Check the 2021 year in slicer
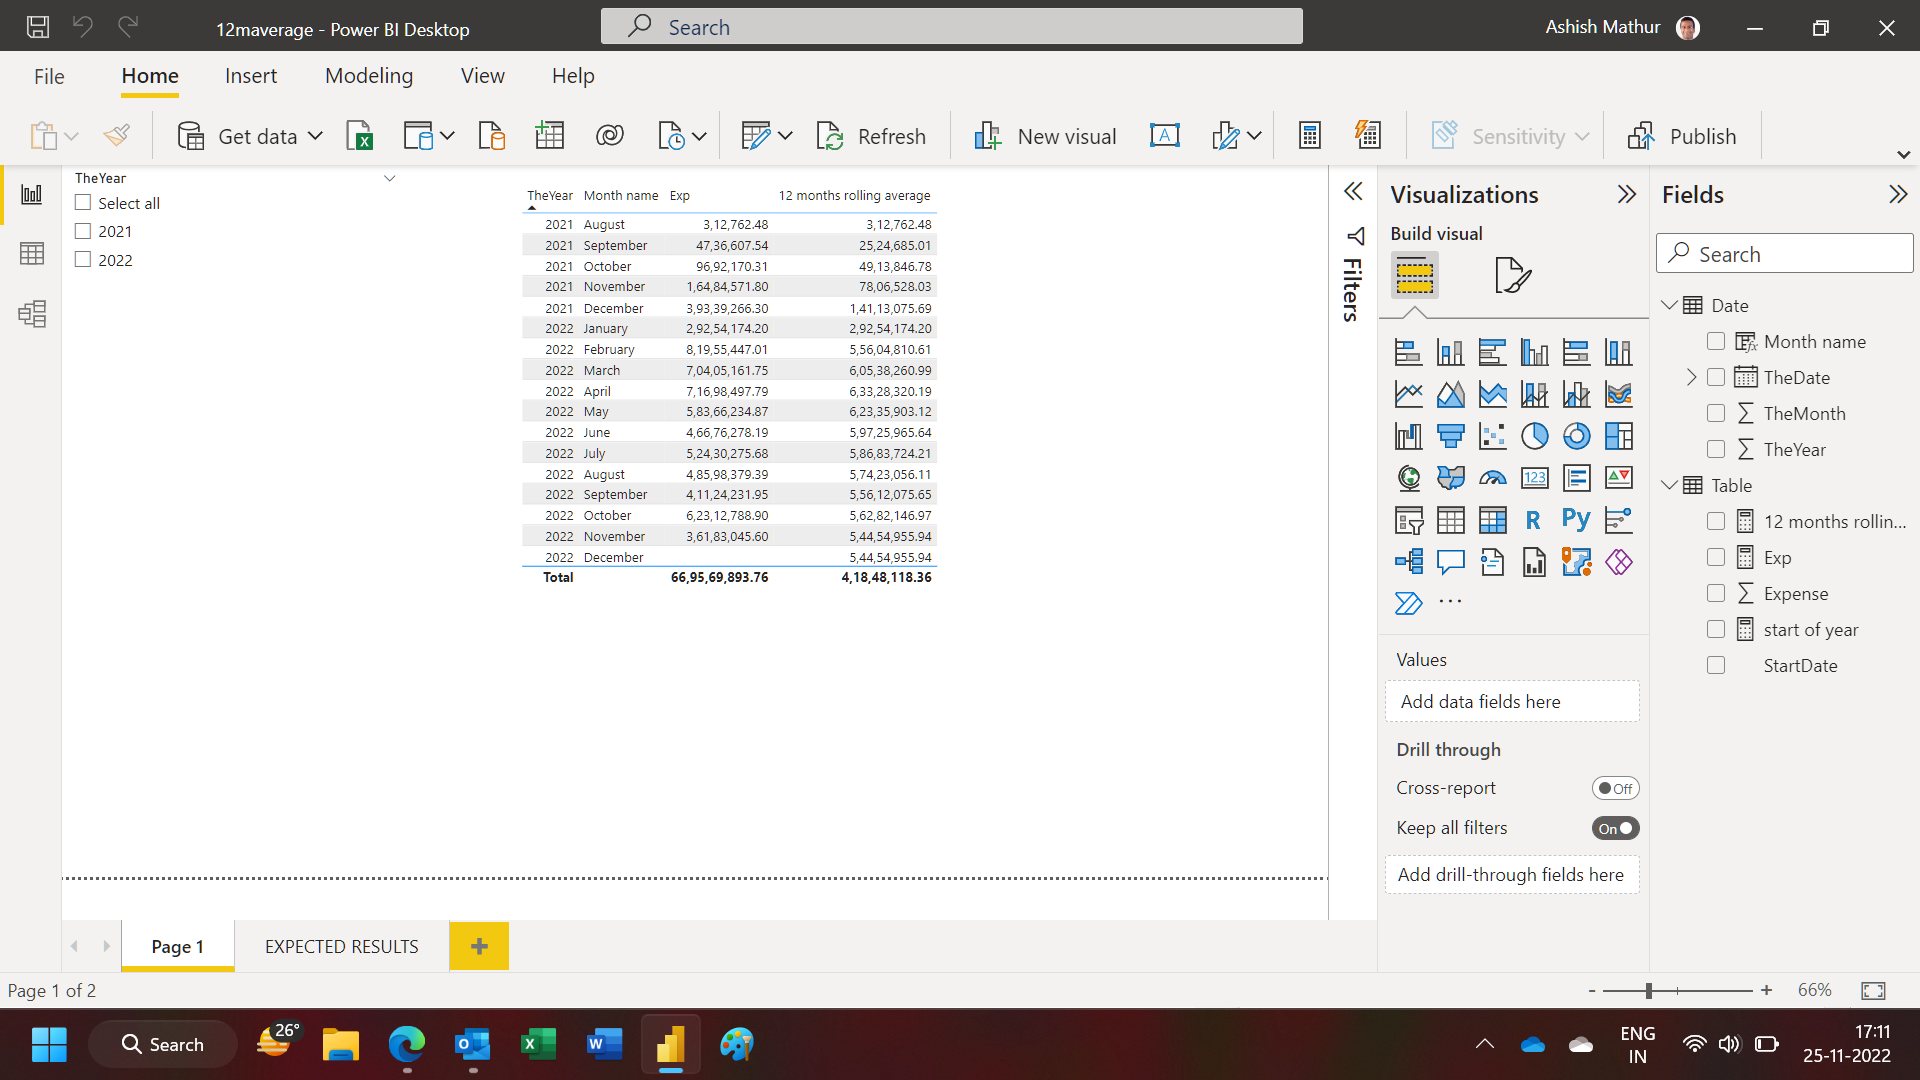The height and width of the screenshot is (1080, 1920). point(83,231)
